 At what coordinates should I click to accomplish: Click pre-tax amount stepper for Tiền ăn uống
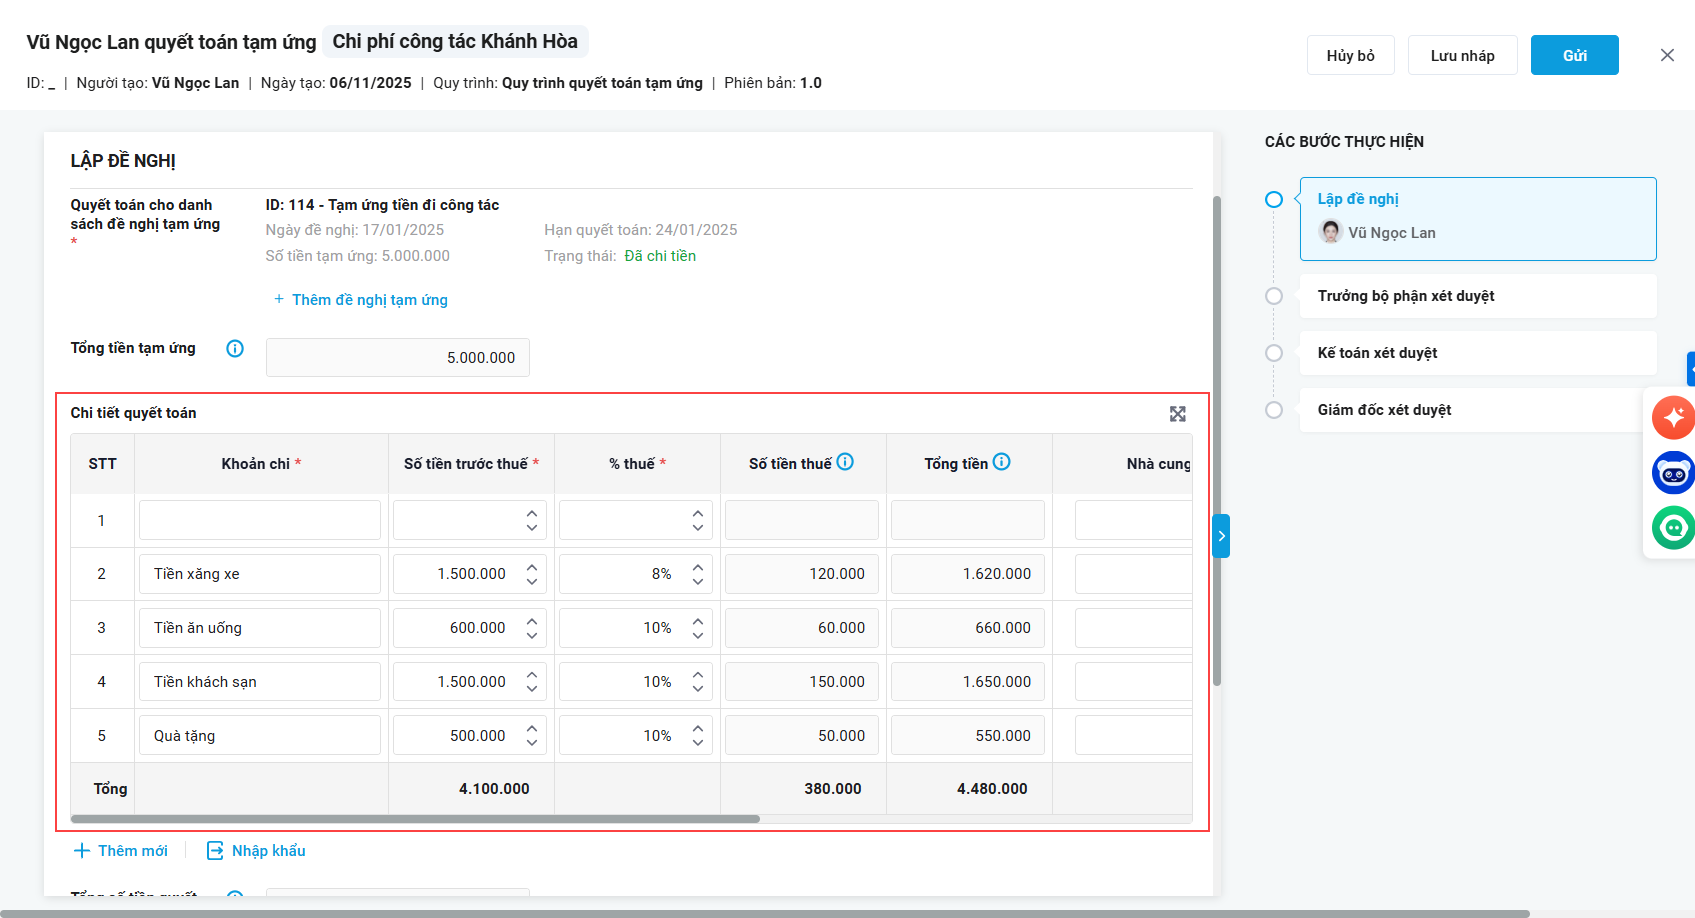click(532, 628)
